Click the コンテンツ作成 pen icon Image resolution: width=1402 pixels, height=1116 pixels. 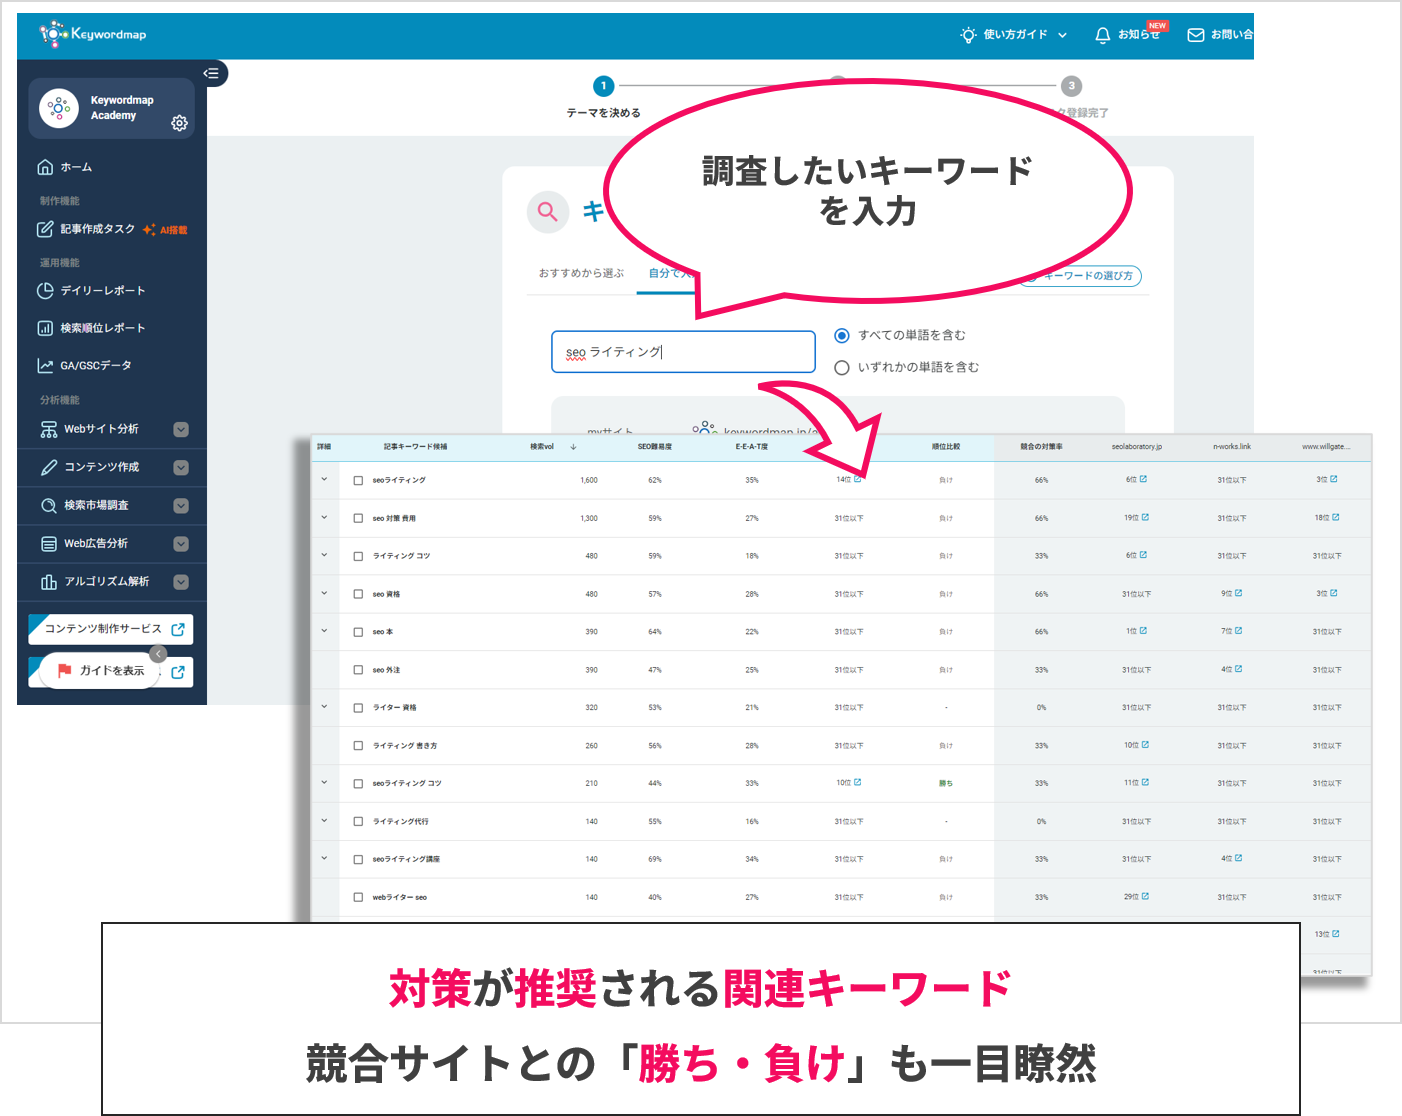pyautogui.click(x=49, y=467)
